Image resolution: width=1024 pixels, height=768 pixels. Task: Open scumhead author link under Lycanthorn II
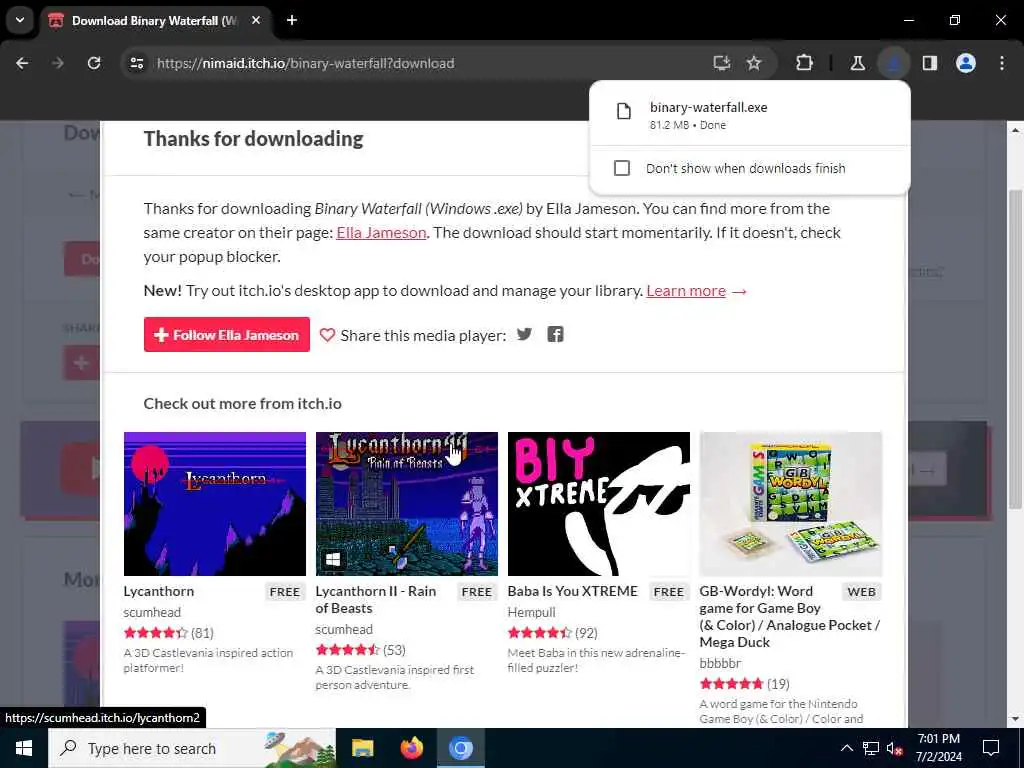(344, 630)
